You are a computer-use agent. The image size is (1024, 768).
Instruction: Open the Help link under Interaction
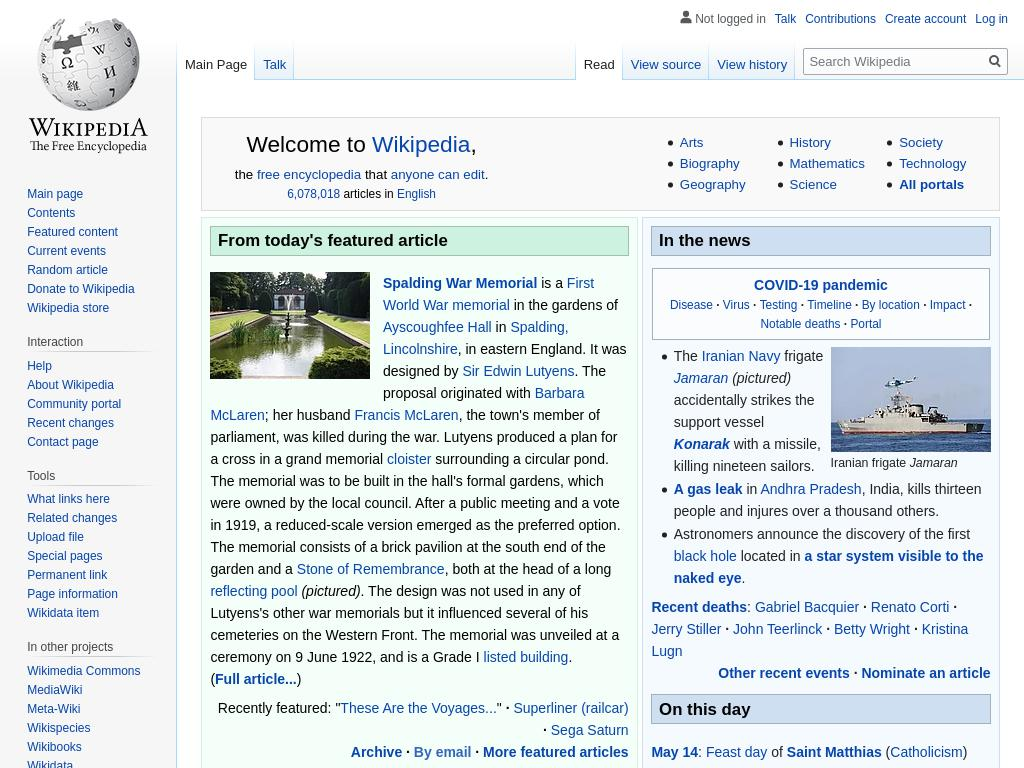point(39,366)
